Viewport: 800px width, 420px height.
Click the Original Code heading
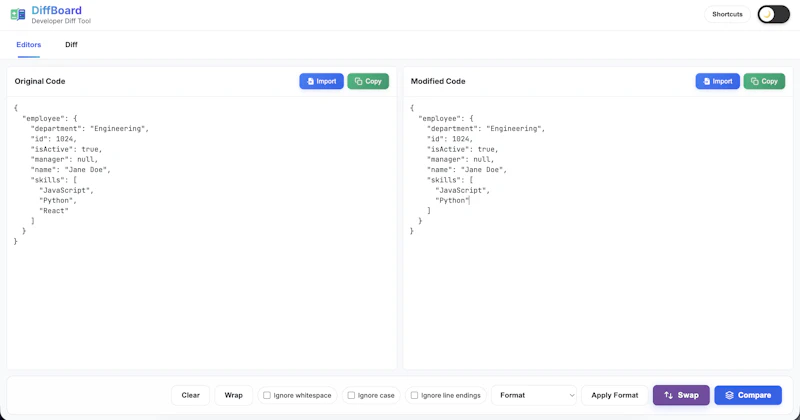tap(40, 81)
